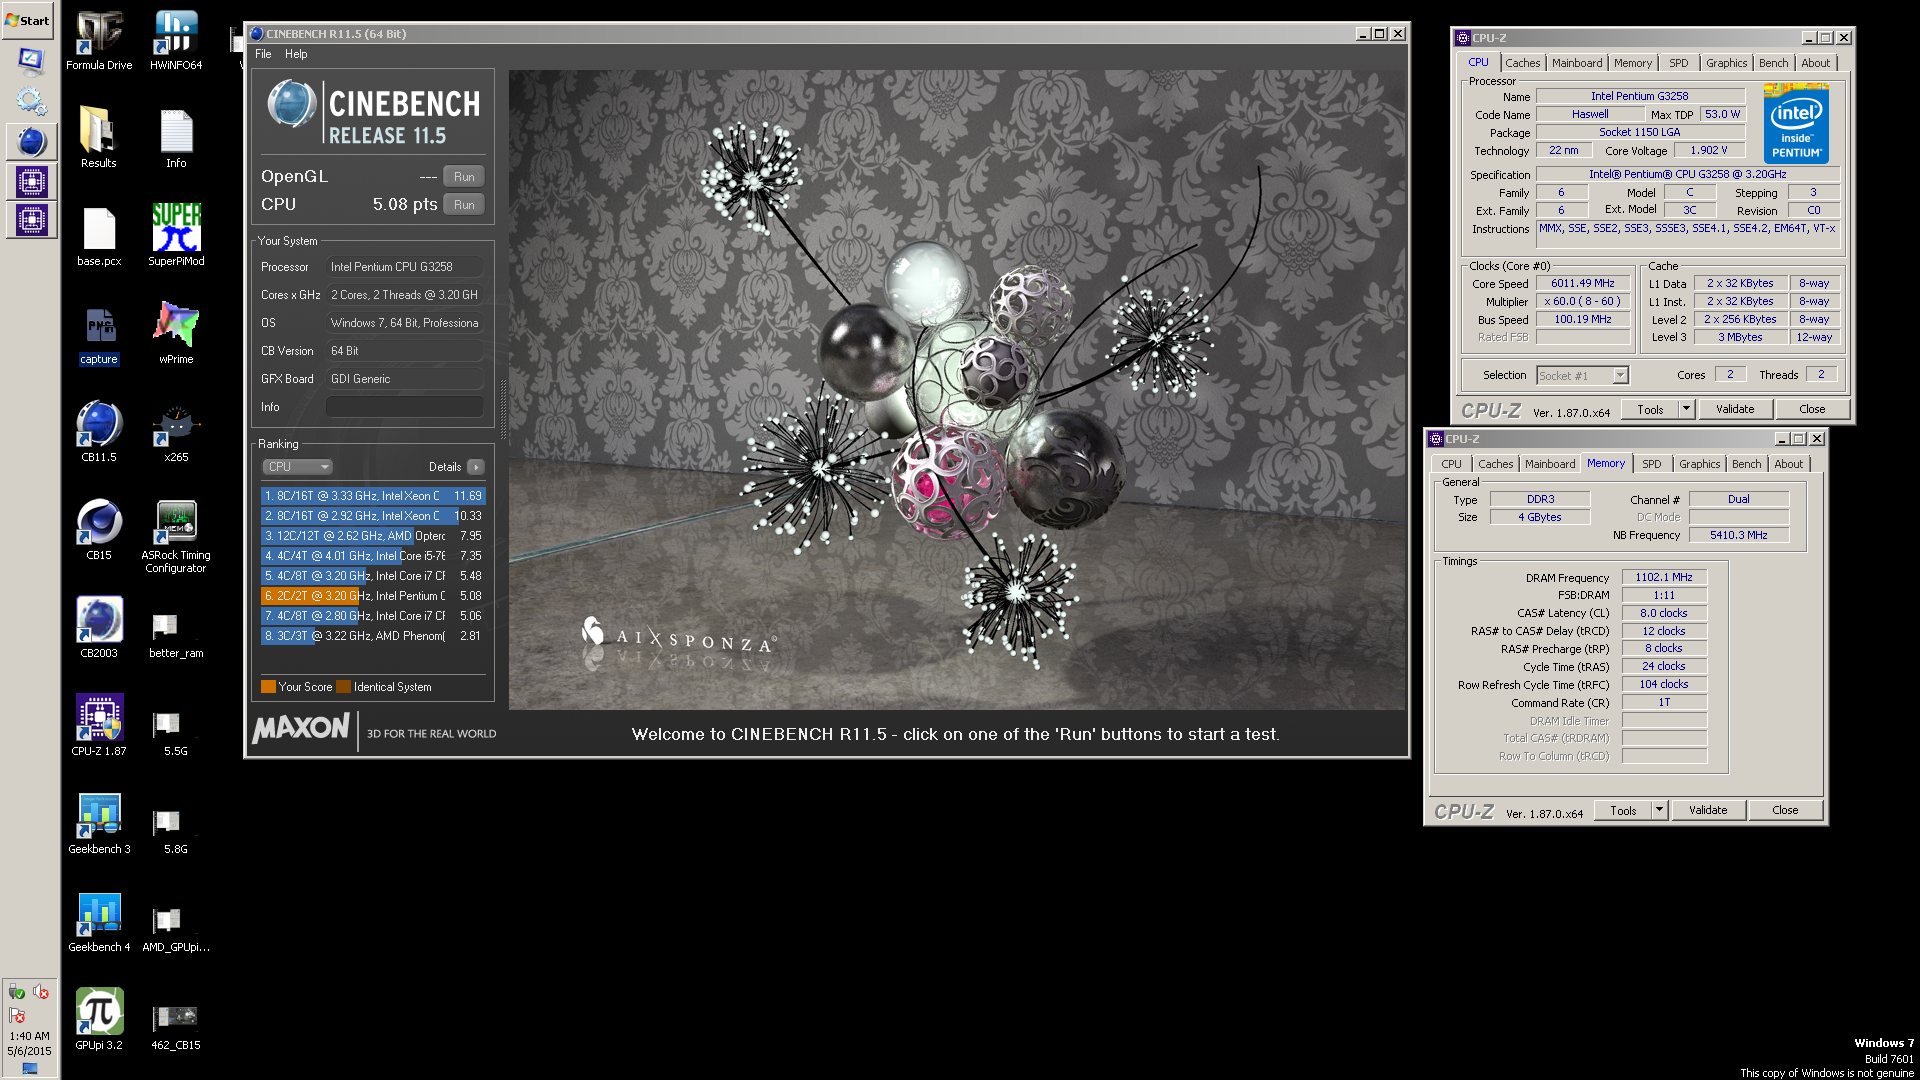Select ranking row 6 Intel Pentium 5.08
The height and width of the screenshot is (1080, 1920).
pyautogui.click(x=373, y=596)
